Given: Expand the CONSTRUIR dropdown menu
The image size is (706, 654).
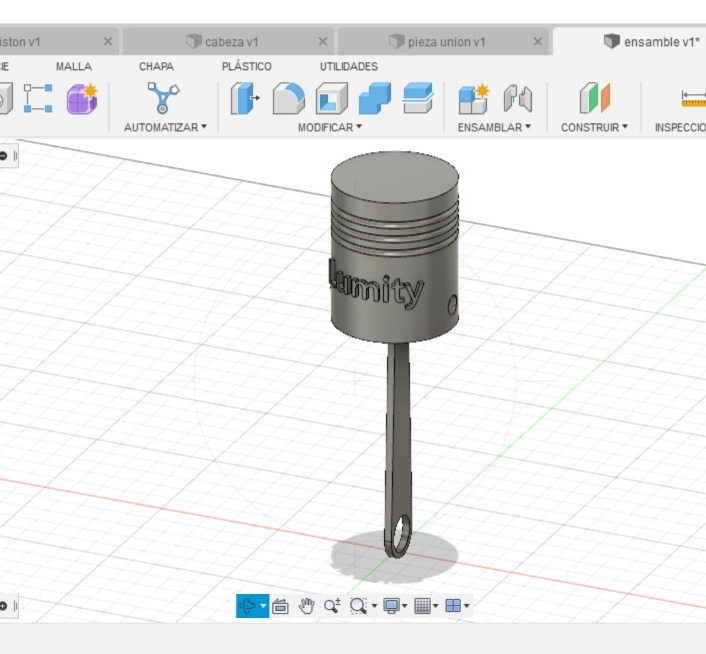Looking at the screenshot, I should [594, 127].
